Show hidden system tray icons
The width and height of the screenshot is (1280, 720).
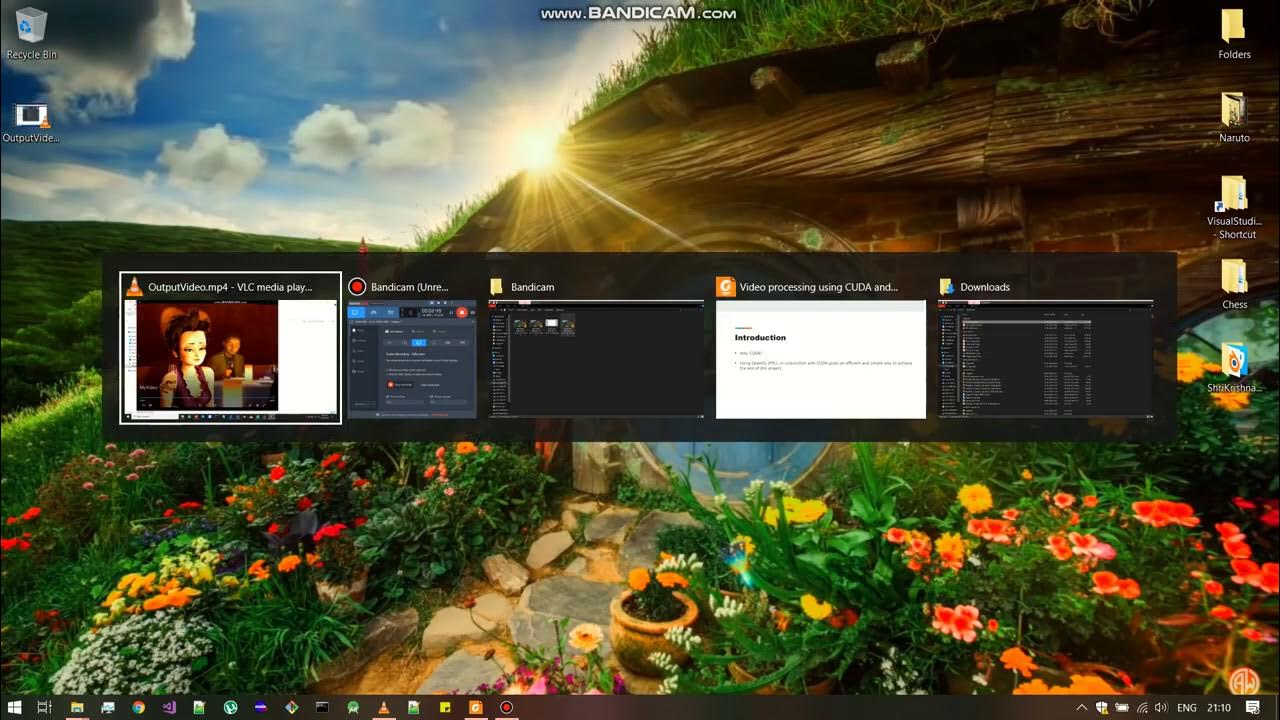(1081, 707)
